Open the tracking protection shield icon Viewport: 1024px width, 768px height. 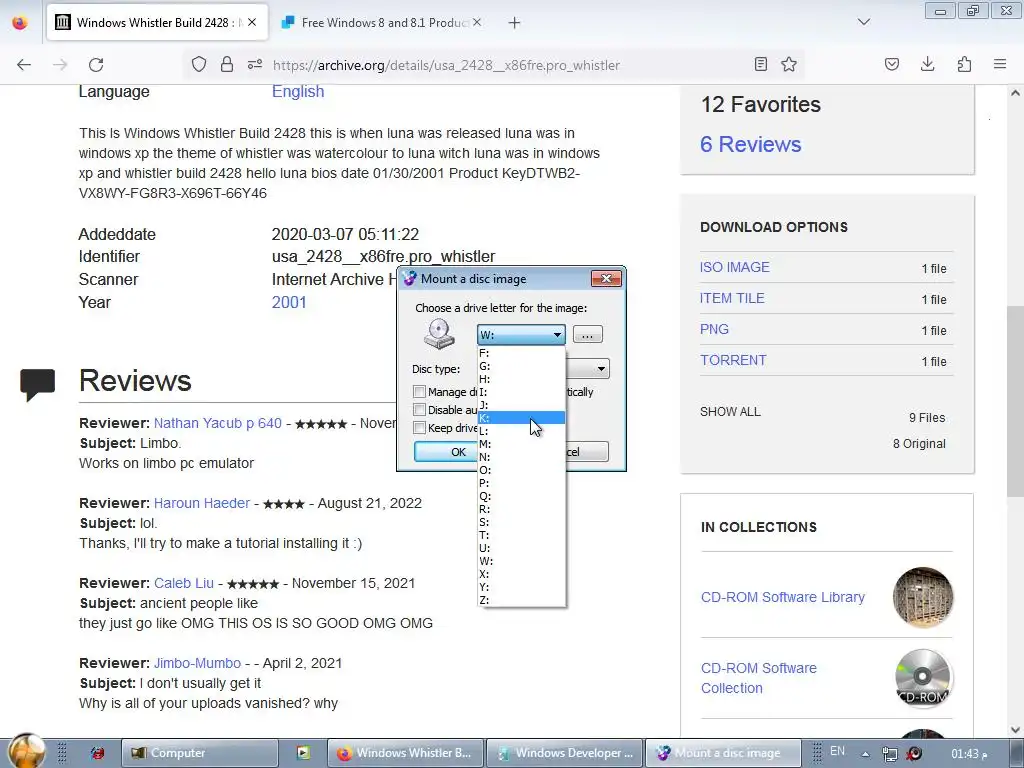199,65
